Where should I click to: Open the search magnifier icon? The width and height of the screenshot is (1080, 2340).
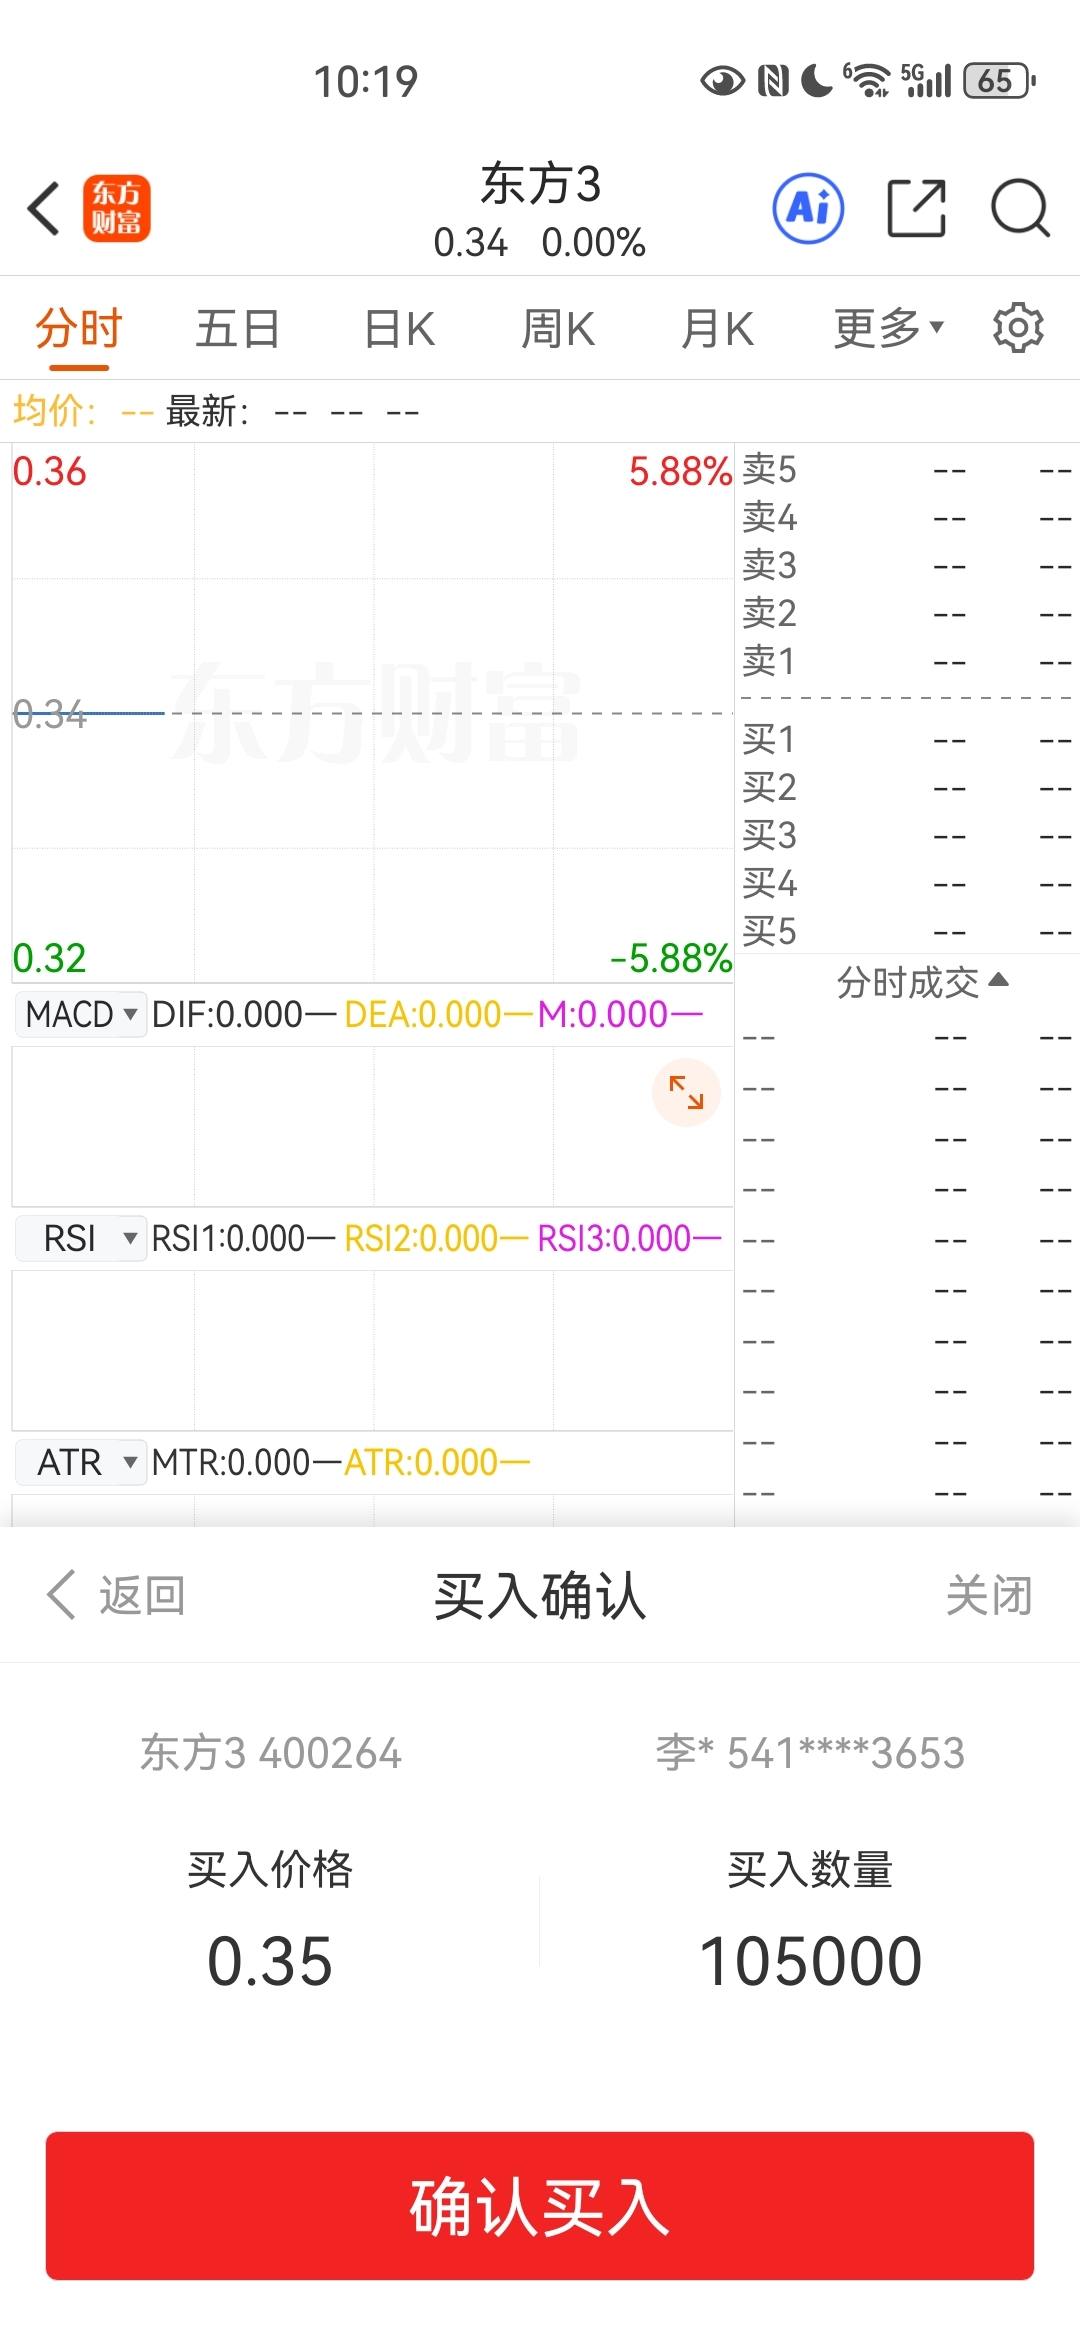click(x=1020, y=208)
